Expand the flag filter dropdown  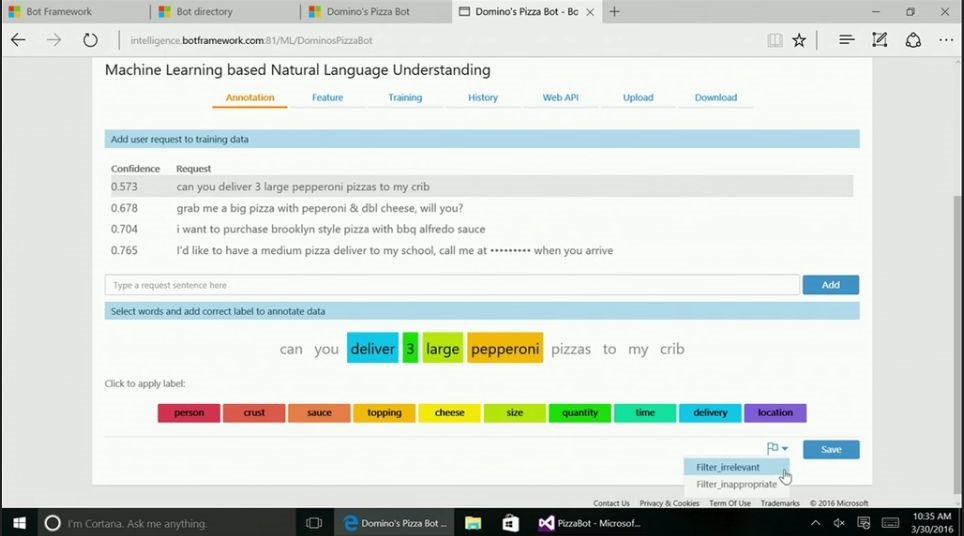point(777,449)
